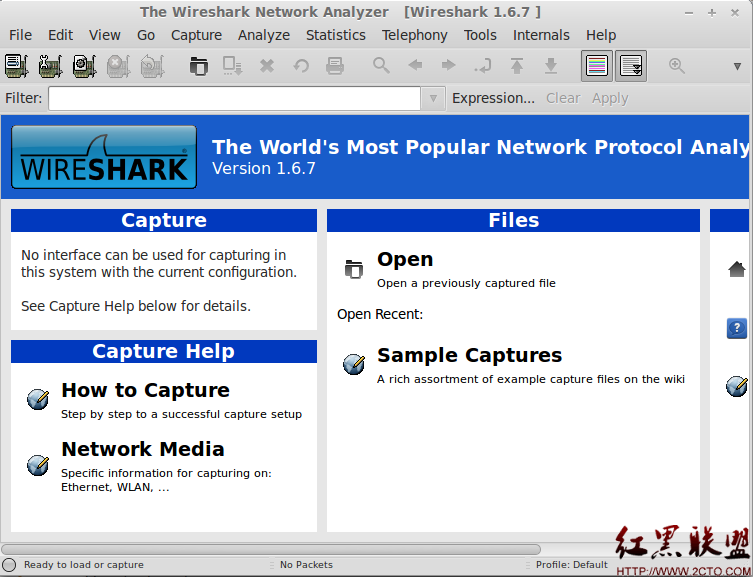The height and width of the screenshot is (577, 753).
Task: Click the No Packets status text
Action: (306, 565)
